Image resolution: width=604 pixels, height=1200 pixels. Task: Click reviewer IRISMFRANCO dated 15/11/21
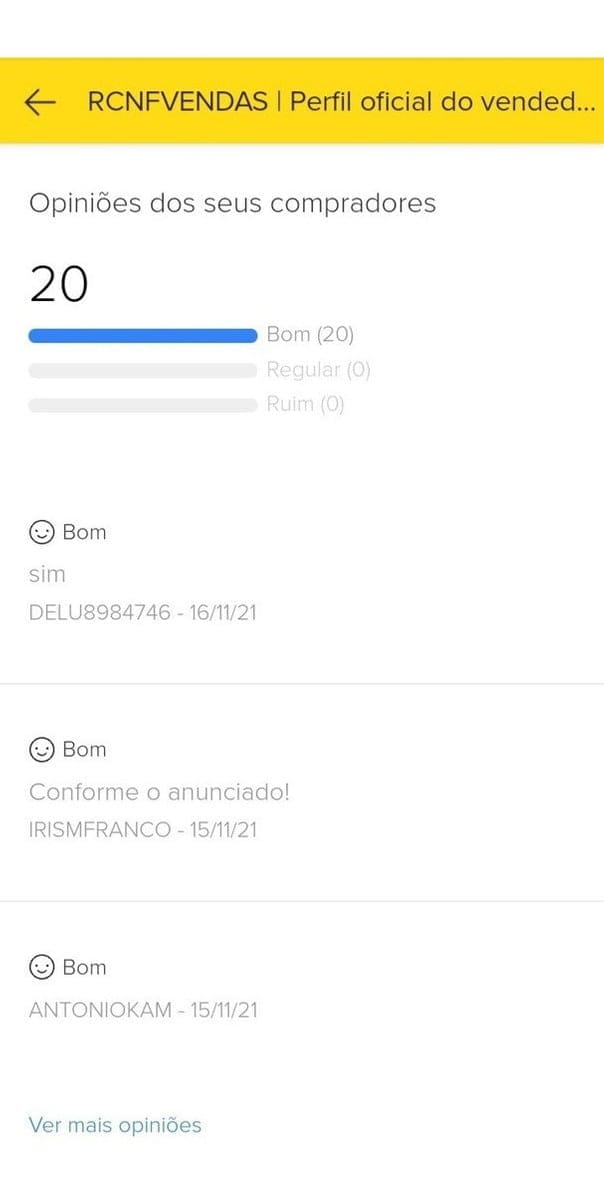(x=143, y=830)
